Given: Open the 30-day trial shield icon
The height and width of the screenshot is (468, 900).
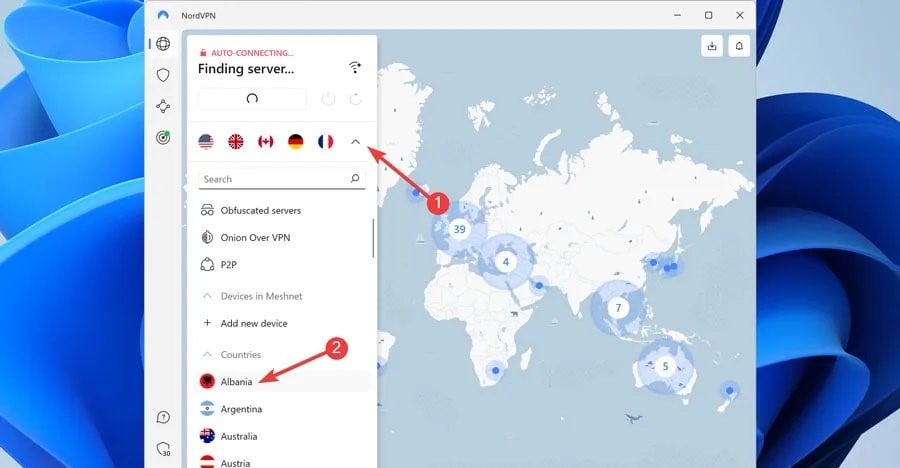Looking at the screenshot, I should 164,448.
